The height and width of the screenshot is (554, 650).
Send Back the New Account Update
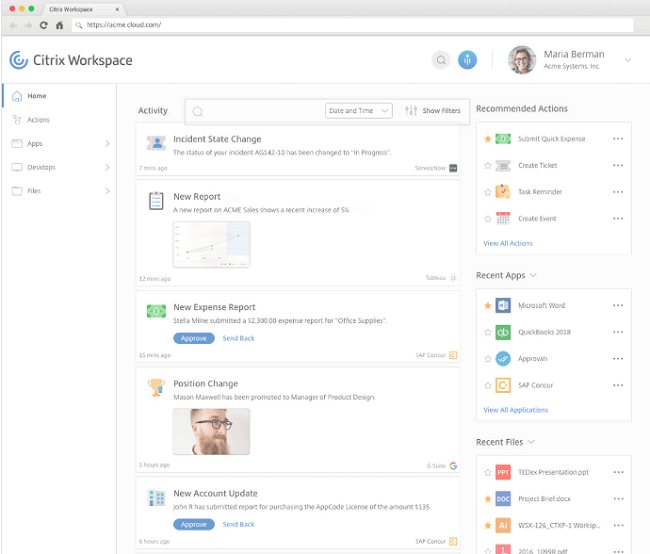coord(238,525)
